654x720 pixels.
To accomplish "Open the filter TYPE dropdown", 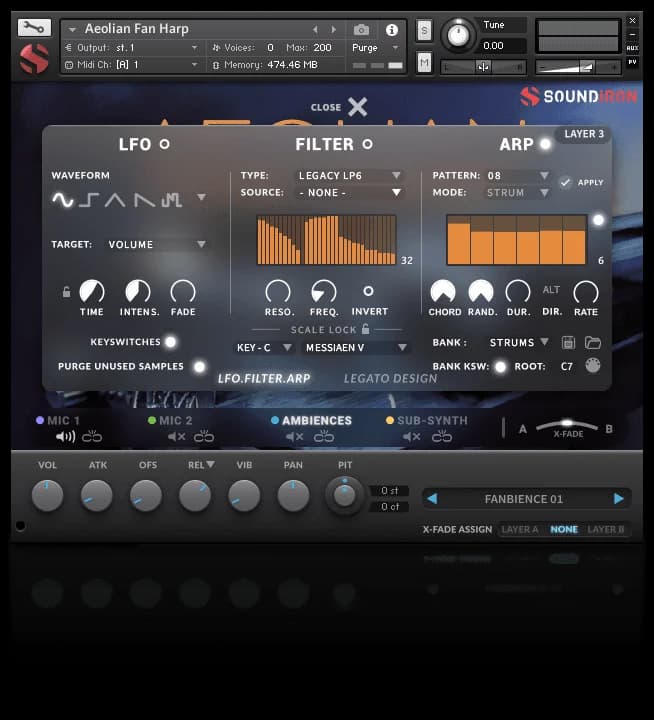I will click(x=350, y=176).
